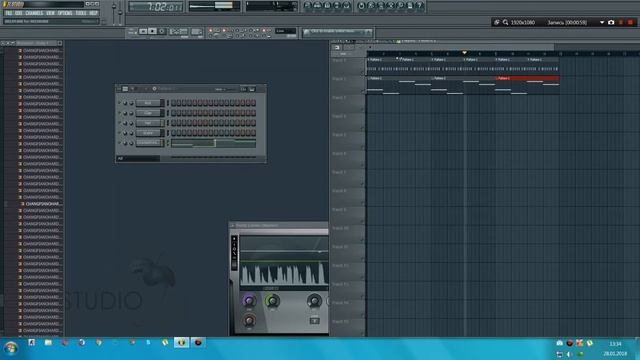Viewport: 640px width, 360px height.
Task: Click fourth view shortcut icon in top panel
Action: tap(337, 6)
